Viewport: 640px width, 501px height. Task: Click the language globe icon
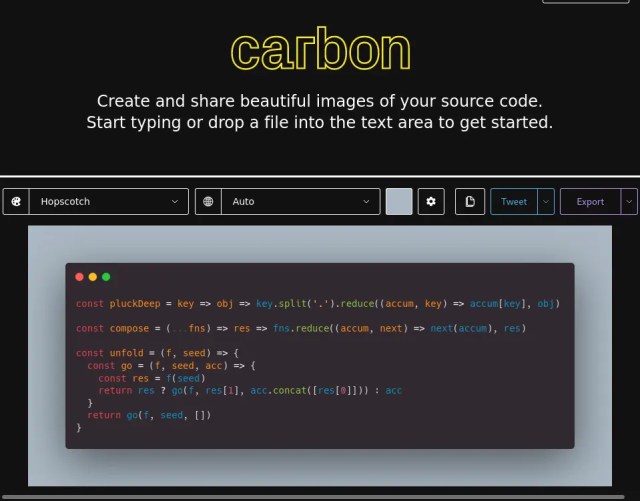pos(208,201)
